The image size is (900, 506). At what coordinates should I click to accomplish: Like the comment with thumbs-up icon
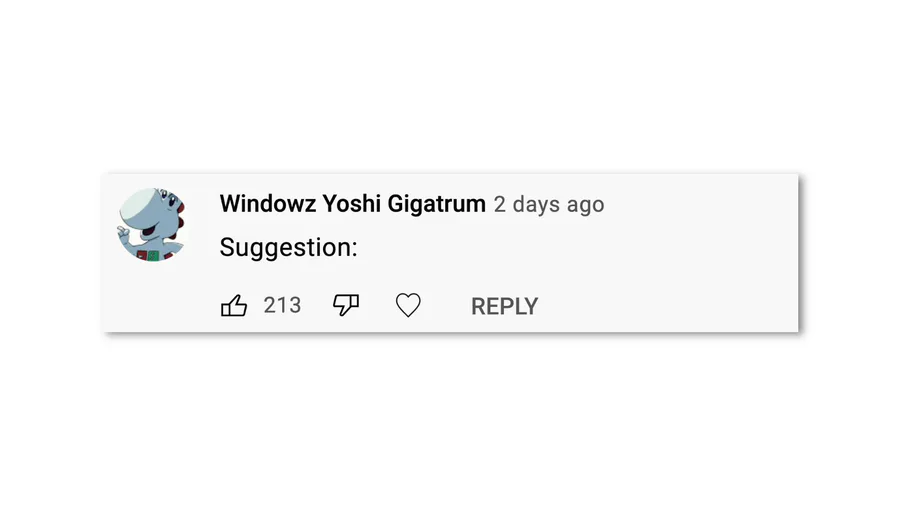[234, 306]
